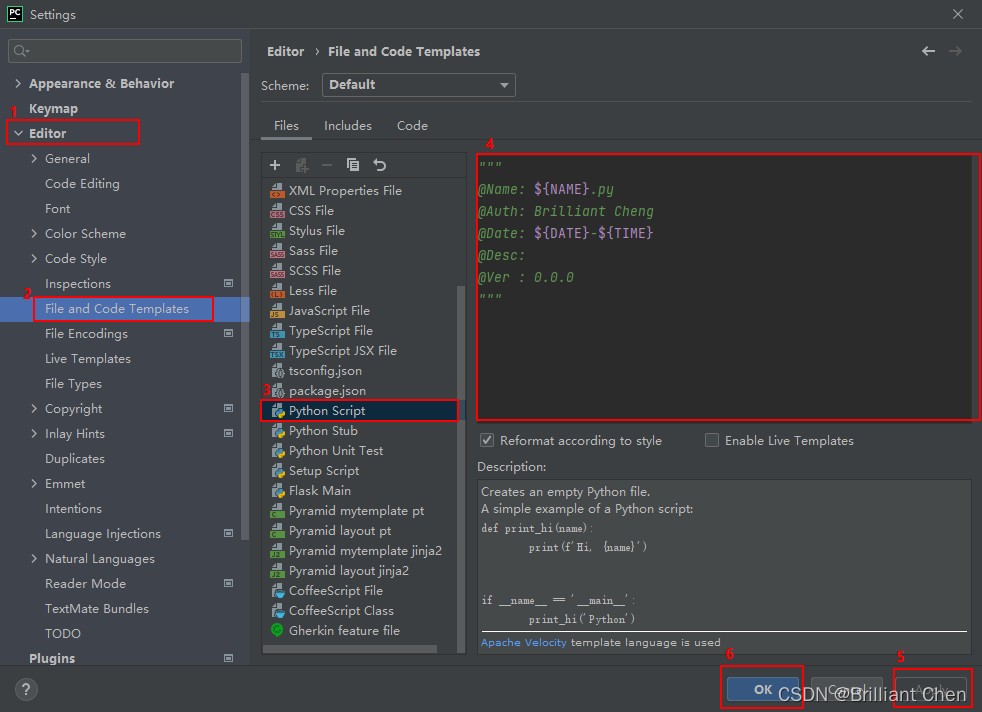Click the template list horizontal scrollbar
The width and height of the screenshot is (982, 712).
click(349, 649)
